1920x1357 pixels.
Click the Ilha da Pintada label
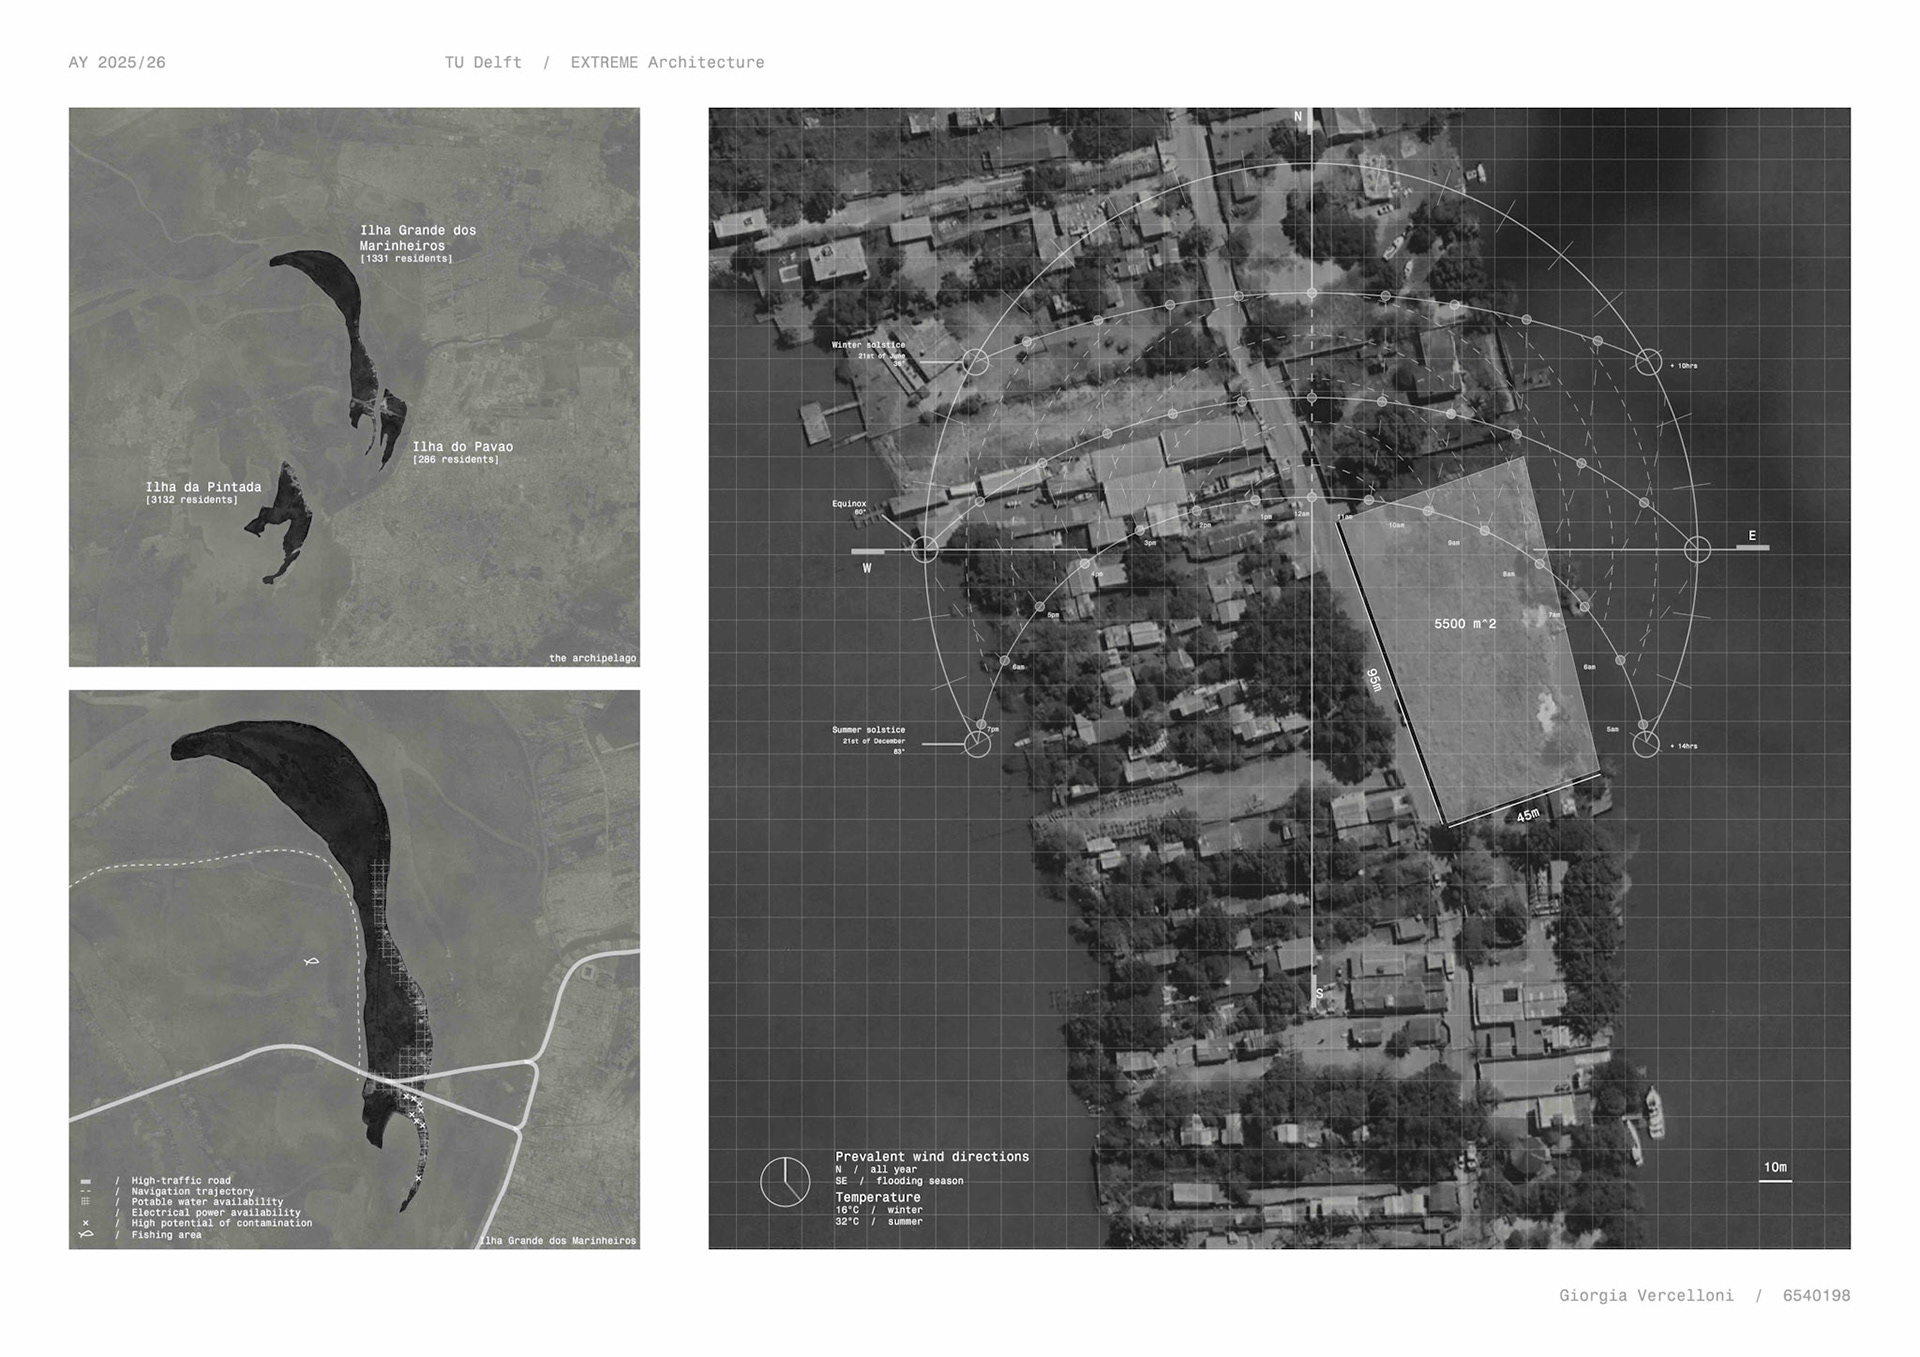click(x=203, y=487)
